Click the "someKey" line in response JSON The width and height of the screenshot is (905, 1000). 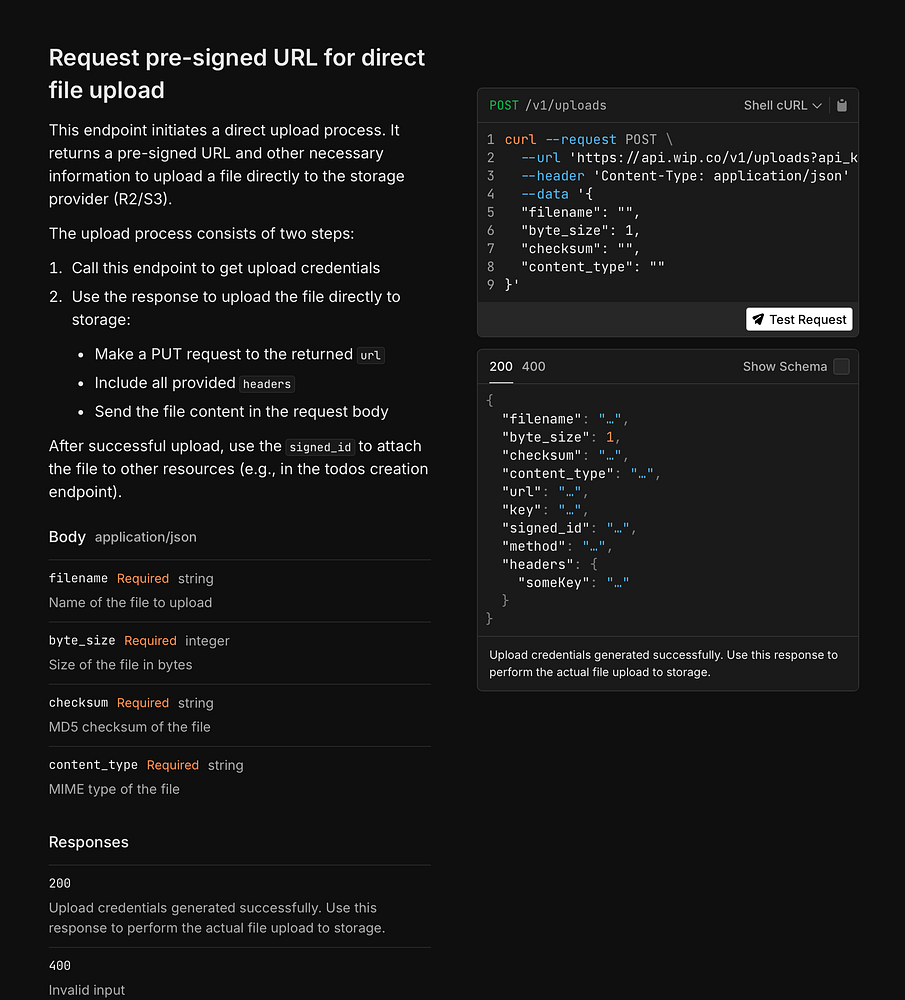click(573, 583)
